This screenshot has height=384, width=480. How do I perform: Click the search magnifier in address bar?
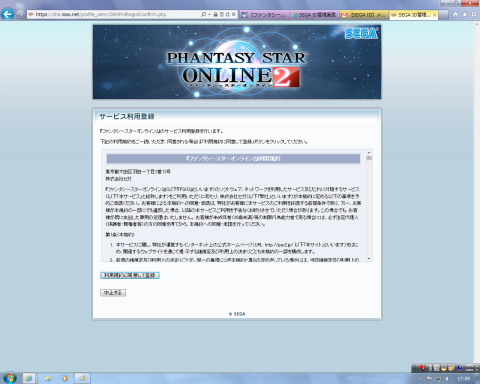click(203, 14)
